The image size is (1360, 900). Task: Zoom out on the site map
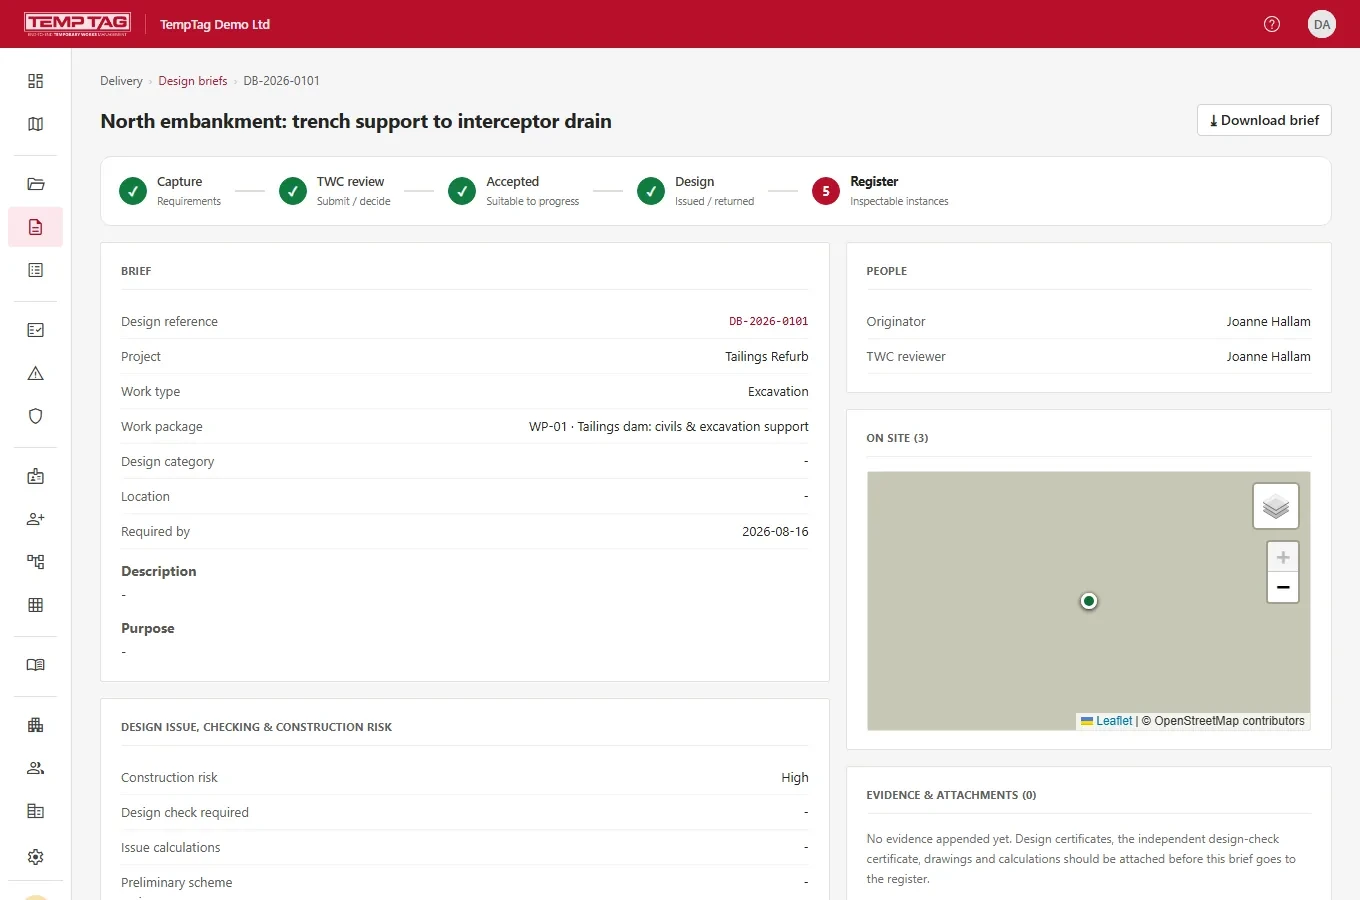[1283, 587]
